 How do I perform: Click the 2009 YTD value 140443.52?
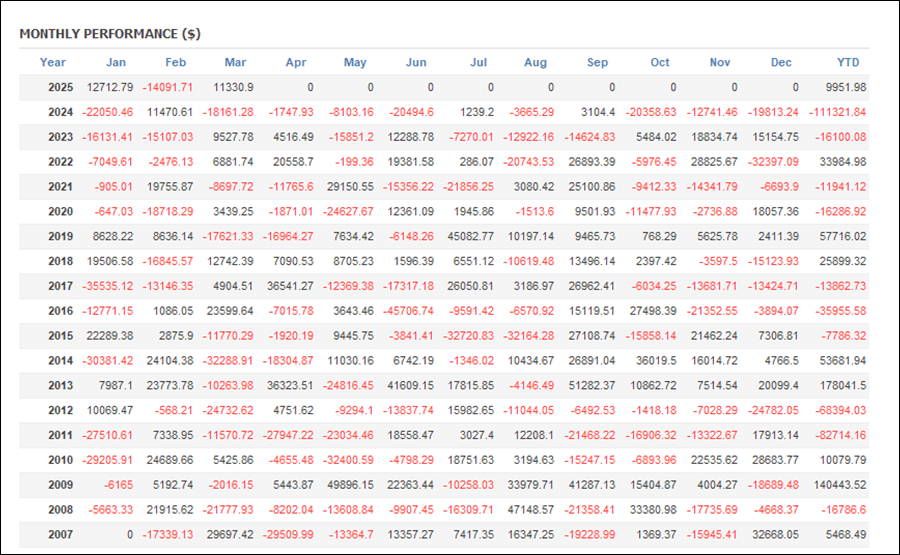tap(840, 484)
